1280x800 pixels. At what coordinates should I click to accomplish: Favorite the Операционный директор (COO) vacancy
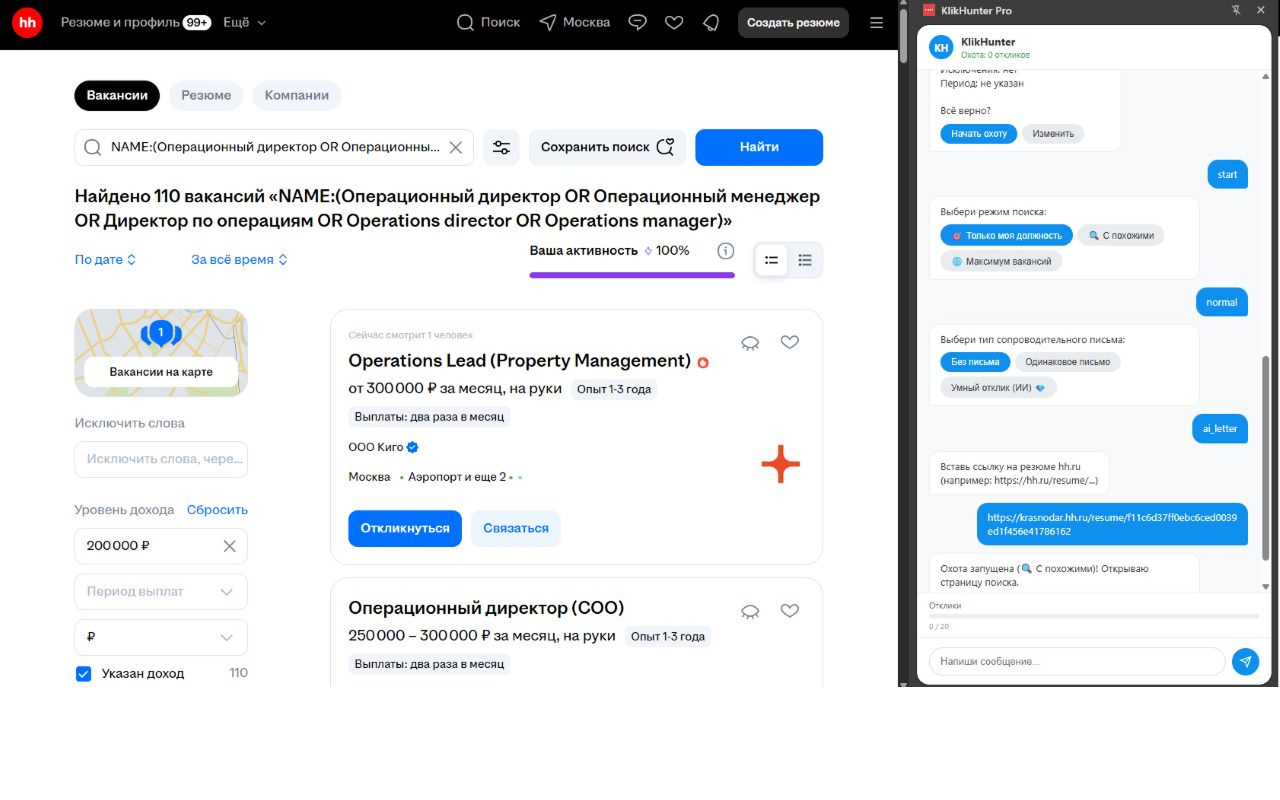pos(790,610)
